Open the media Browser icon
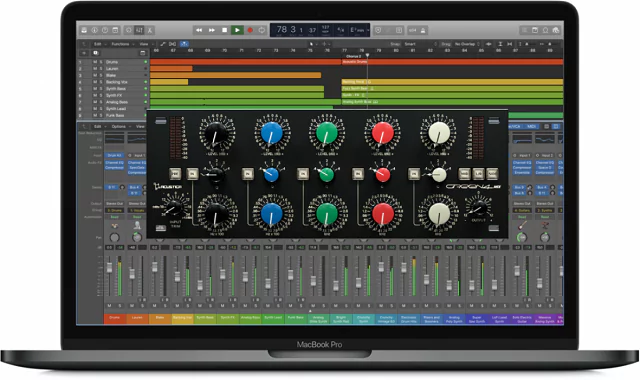 (x=555, y=30)
